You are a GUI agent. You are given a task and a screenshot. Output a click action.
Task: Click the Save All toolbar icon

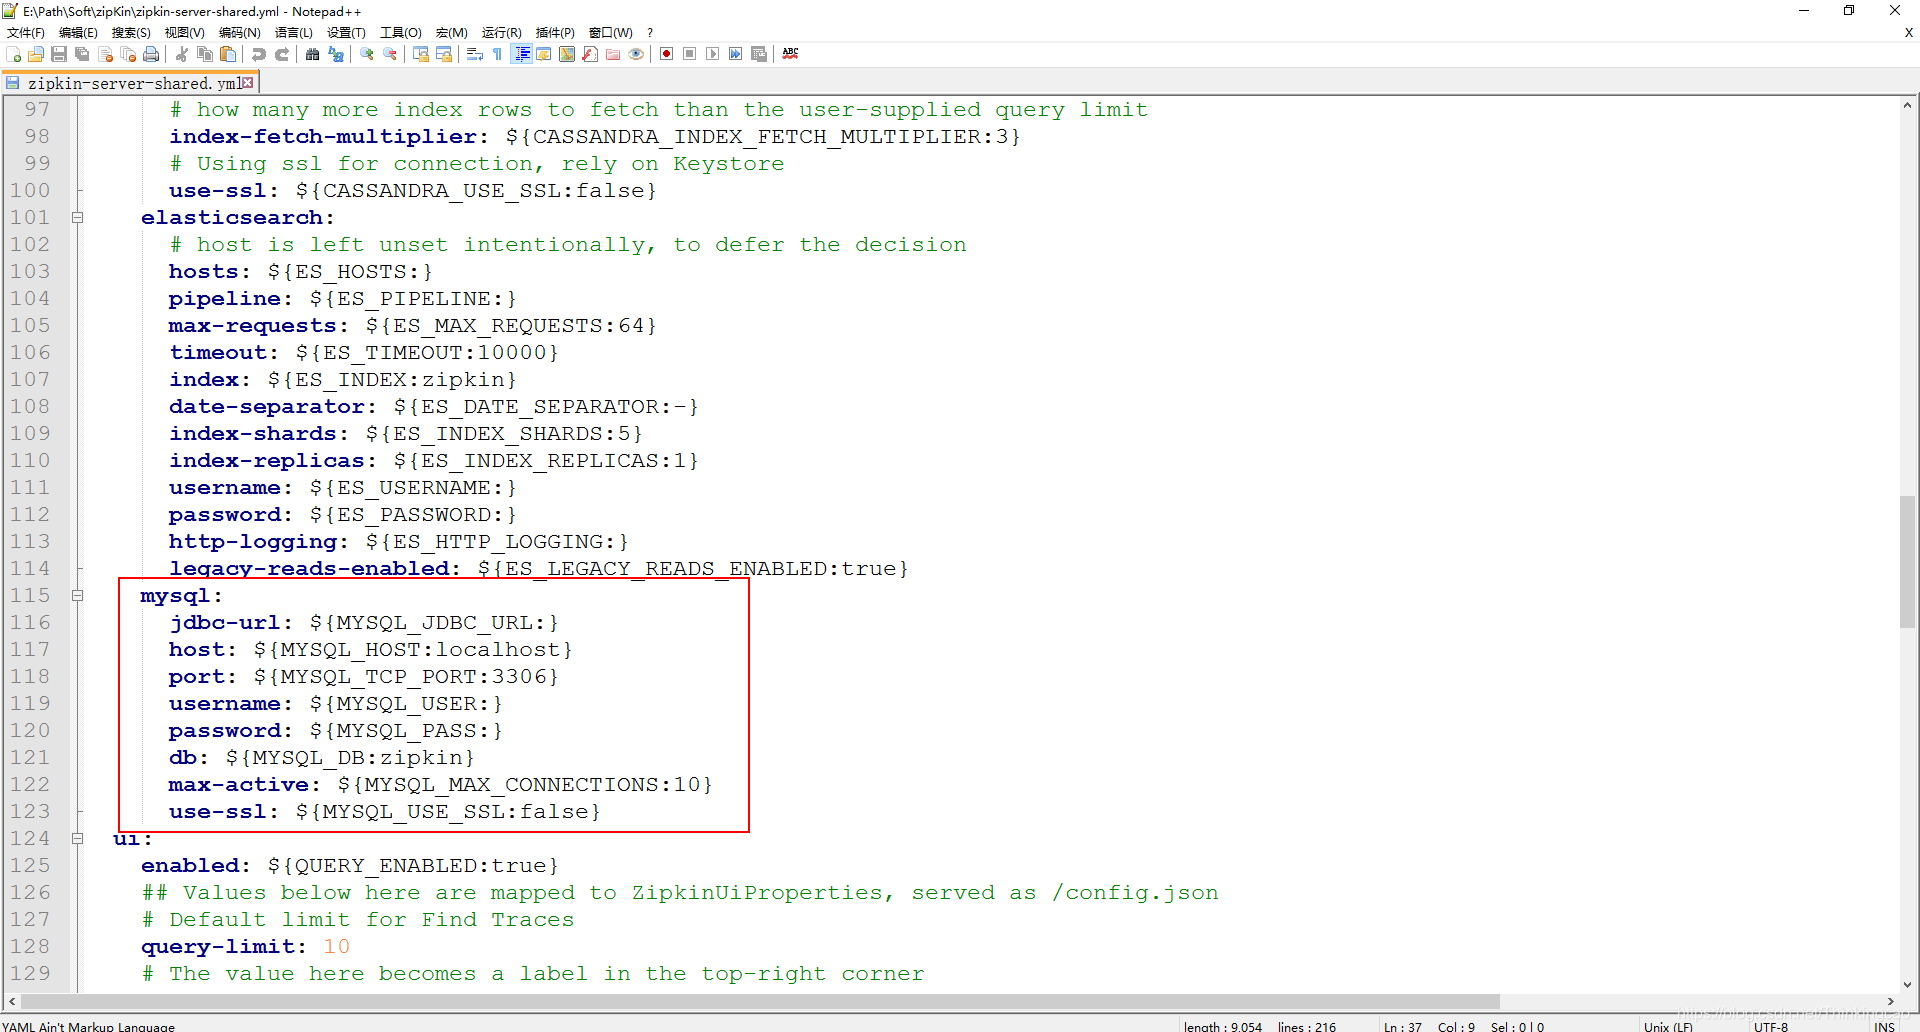click(82, 54)
